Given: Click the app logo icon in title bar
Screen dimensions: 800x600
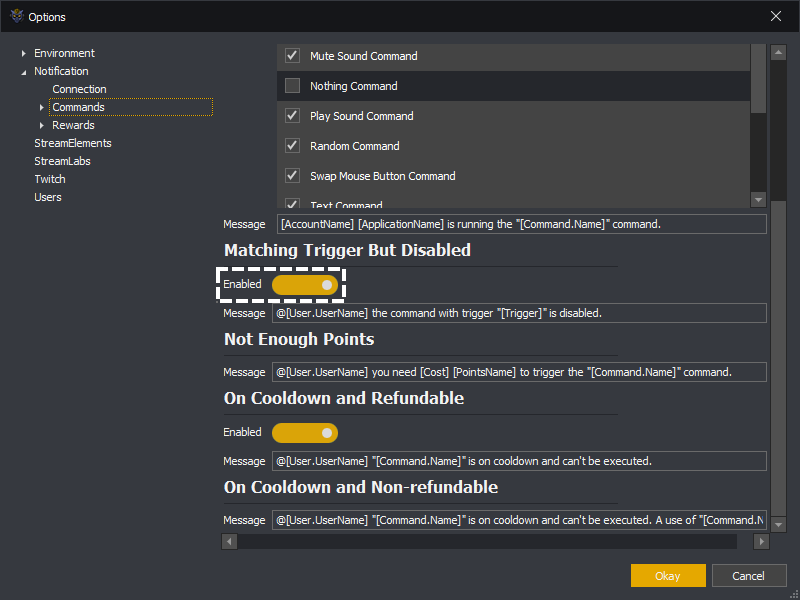Looking at the screenshot, I should (17, 16).
